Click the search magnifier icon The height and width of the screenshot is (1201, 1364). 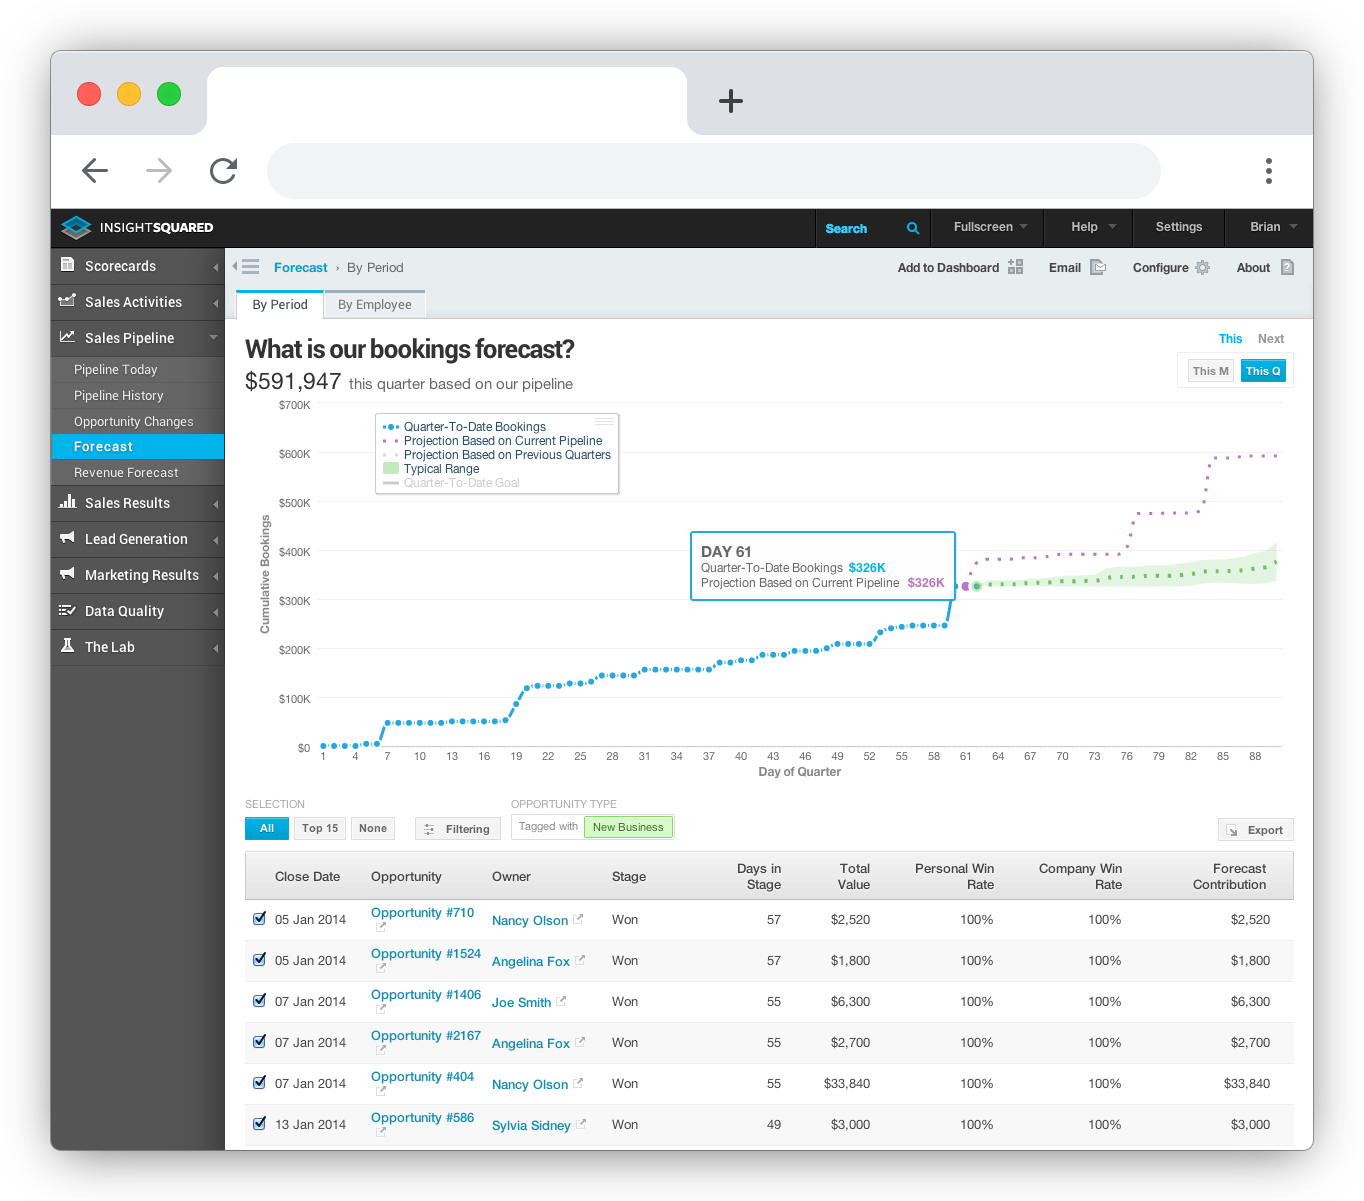[x=912, y=228]
